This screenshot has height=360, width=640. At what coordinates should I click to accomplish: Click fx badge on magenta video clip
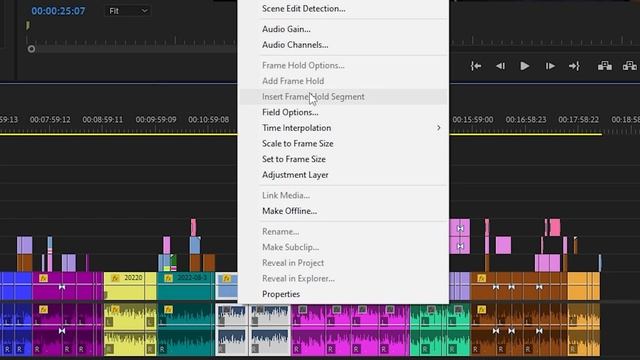(x=43, y=278)
